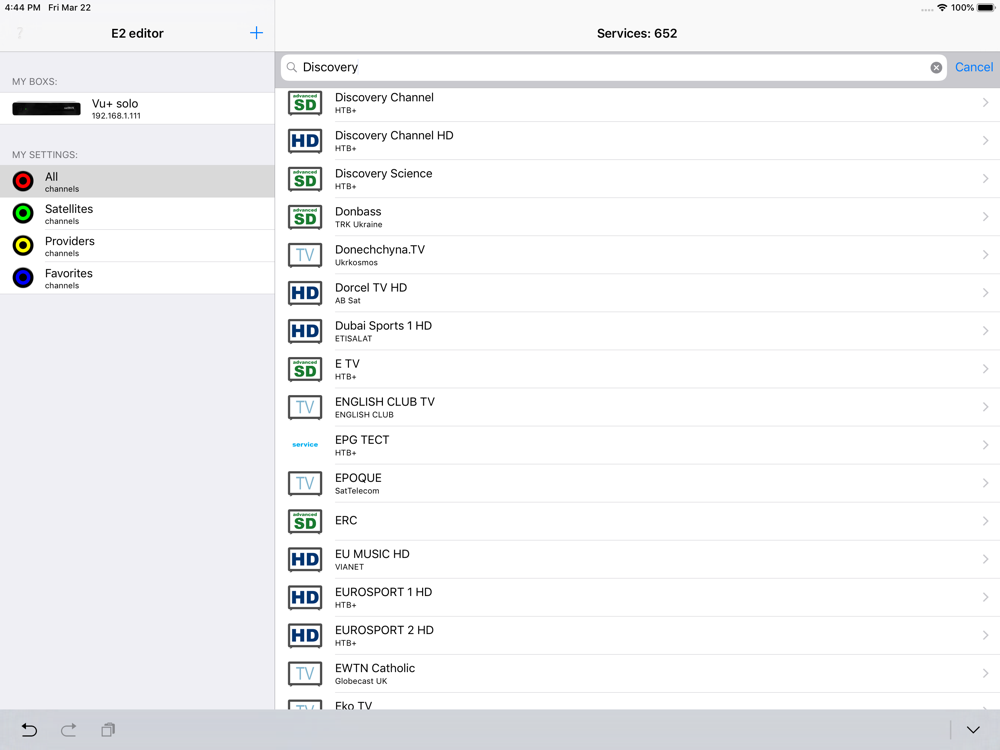The image size is (1000, 750).
Task: Click SD icon for E TV
Action: click(x=305, y=370)
